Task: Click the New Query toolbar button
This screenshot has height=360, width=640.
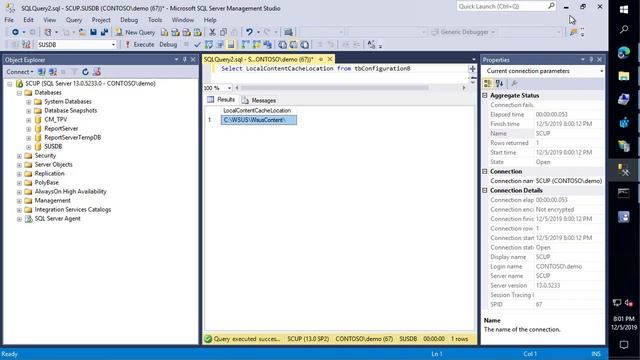Action: click(135, 32)
